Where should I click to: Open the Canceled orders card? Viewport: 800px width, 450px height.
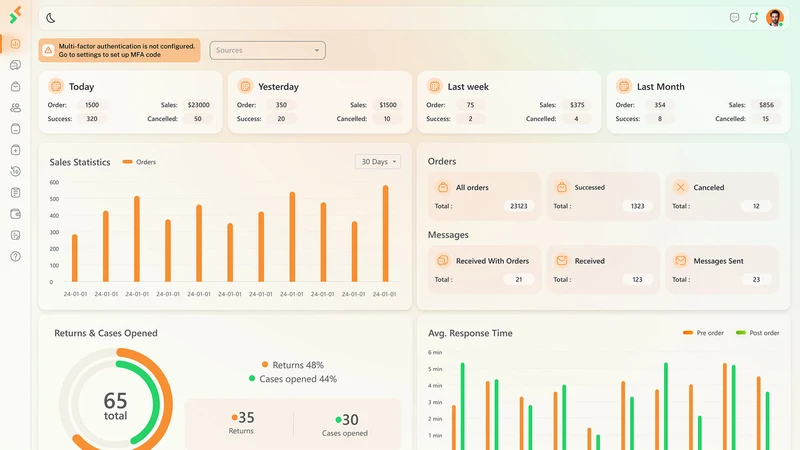coord(722,196)
